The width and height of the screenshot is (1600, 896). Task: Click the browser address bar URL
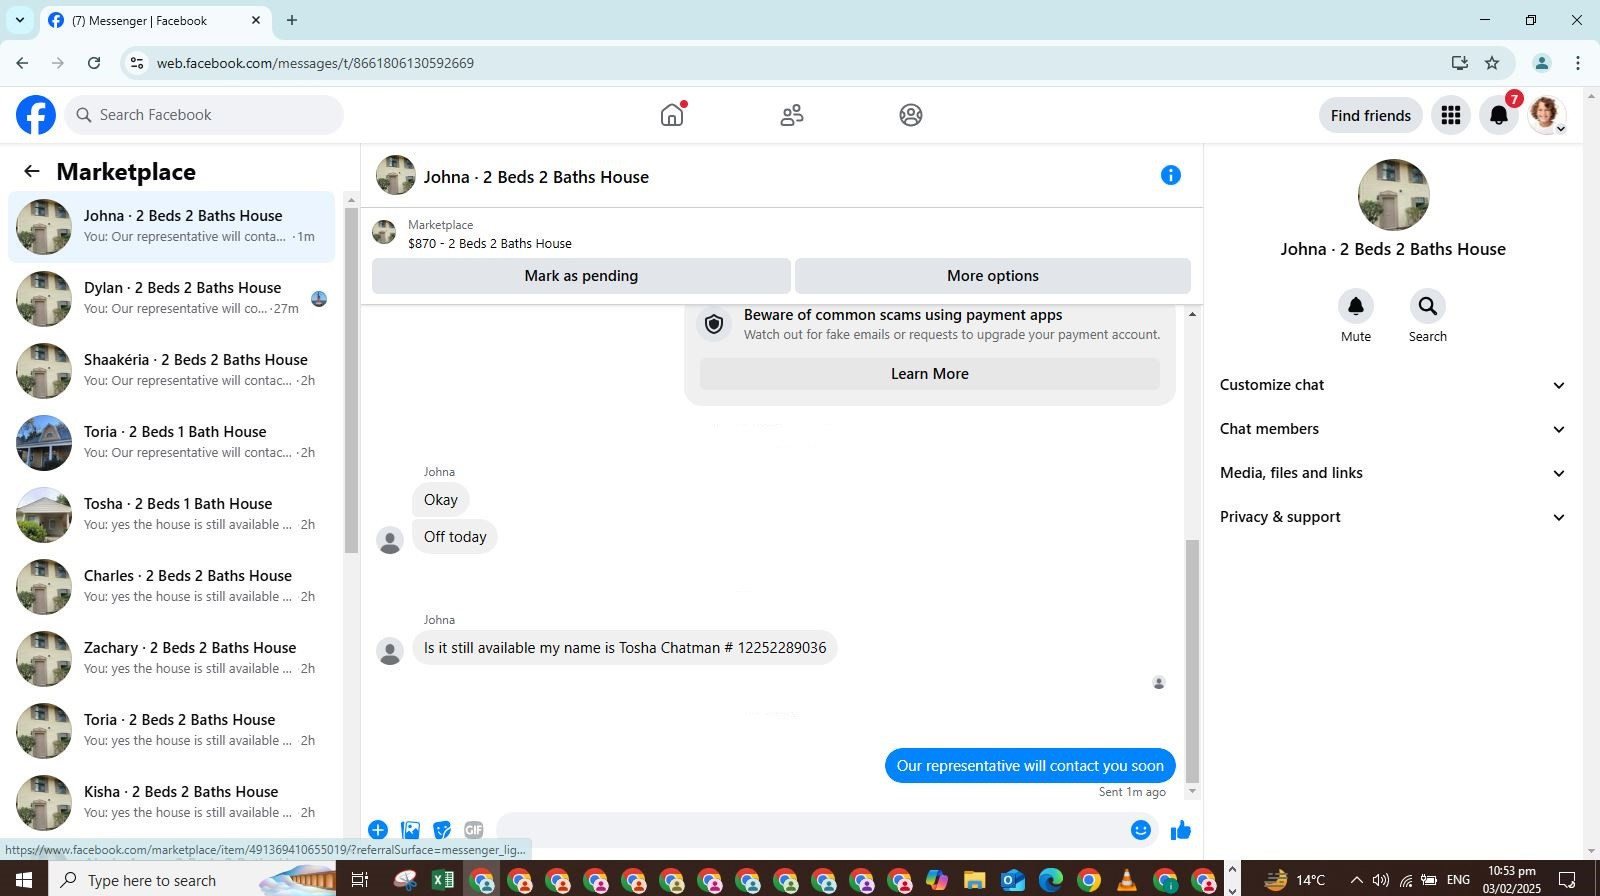click(315, 63)
